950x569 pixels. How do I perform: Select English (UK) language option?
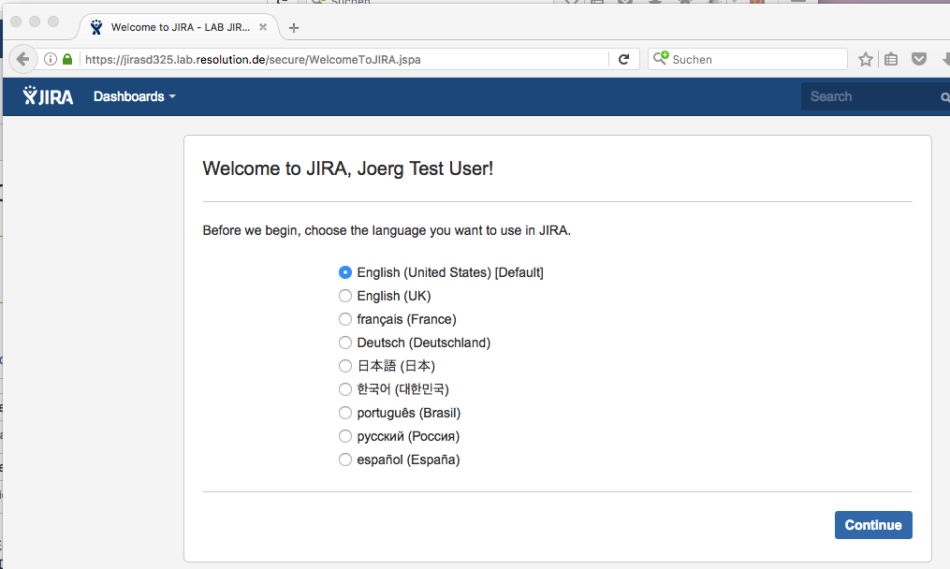pyautogui.click(x=345, y=296)
